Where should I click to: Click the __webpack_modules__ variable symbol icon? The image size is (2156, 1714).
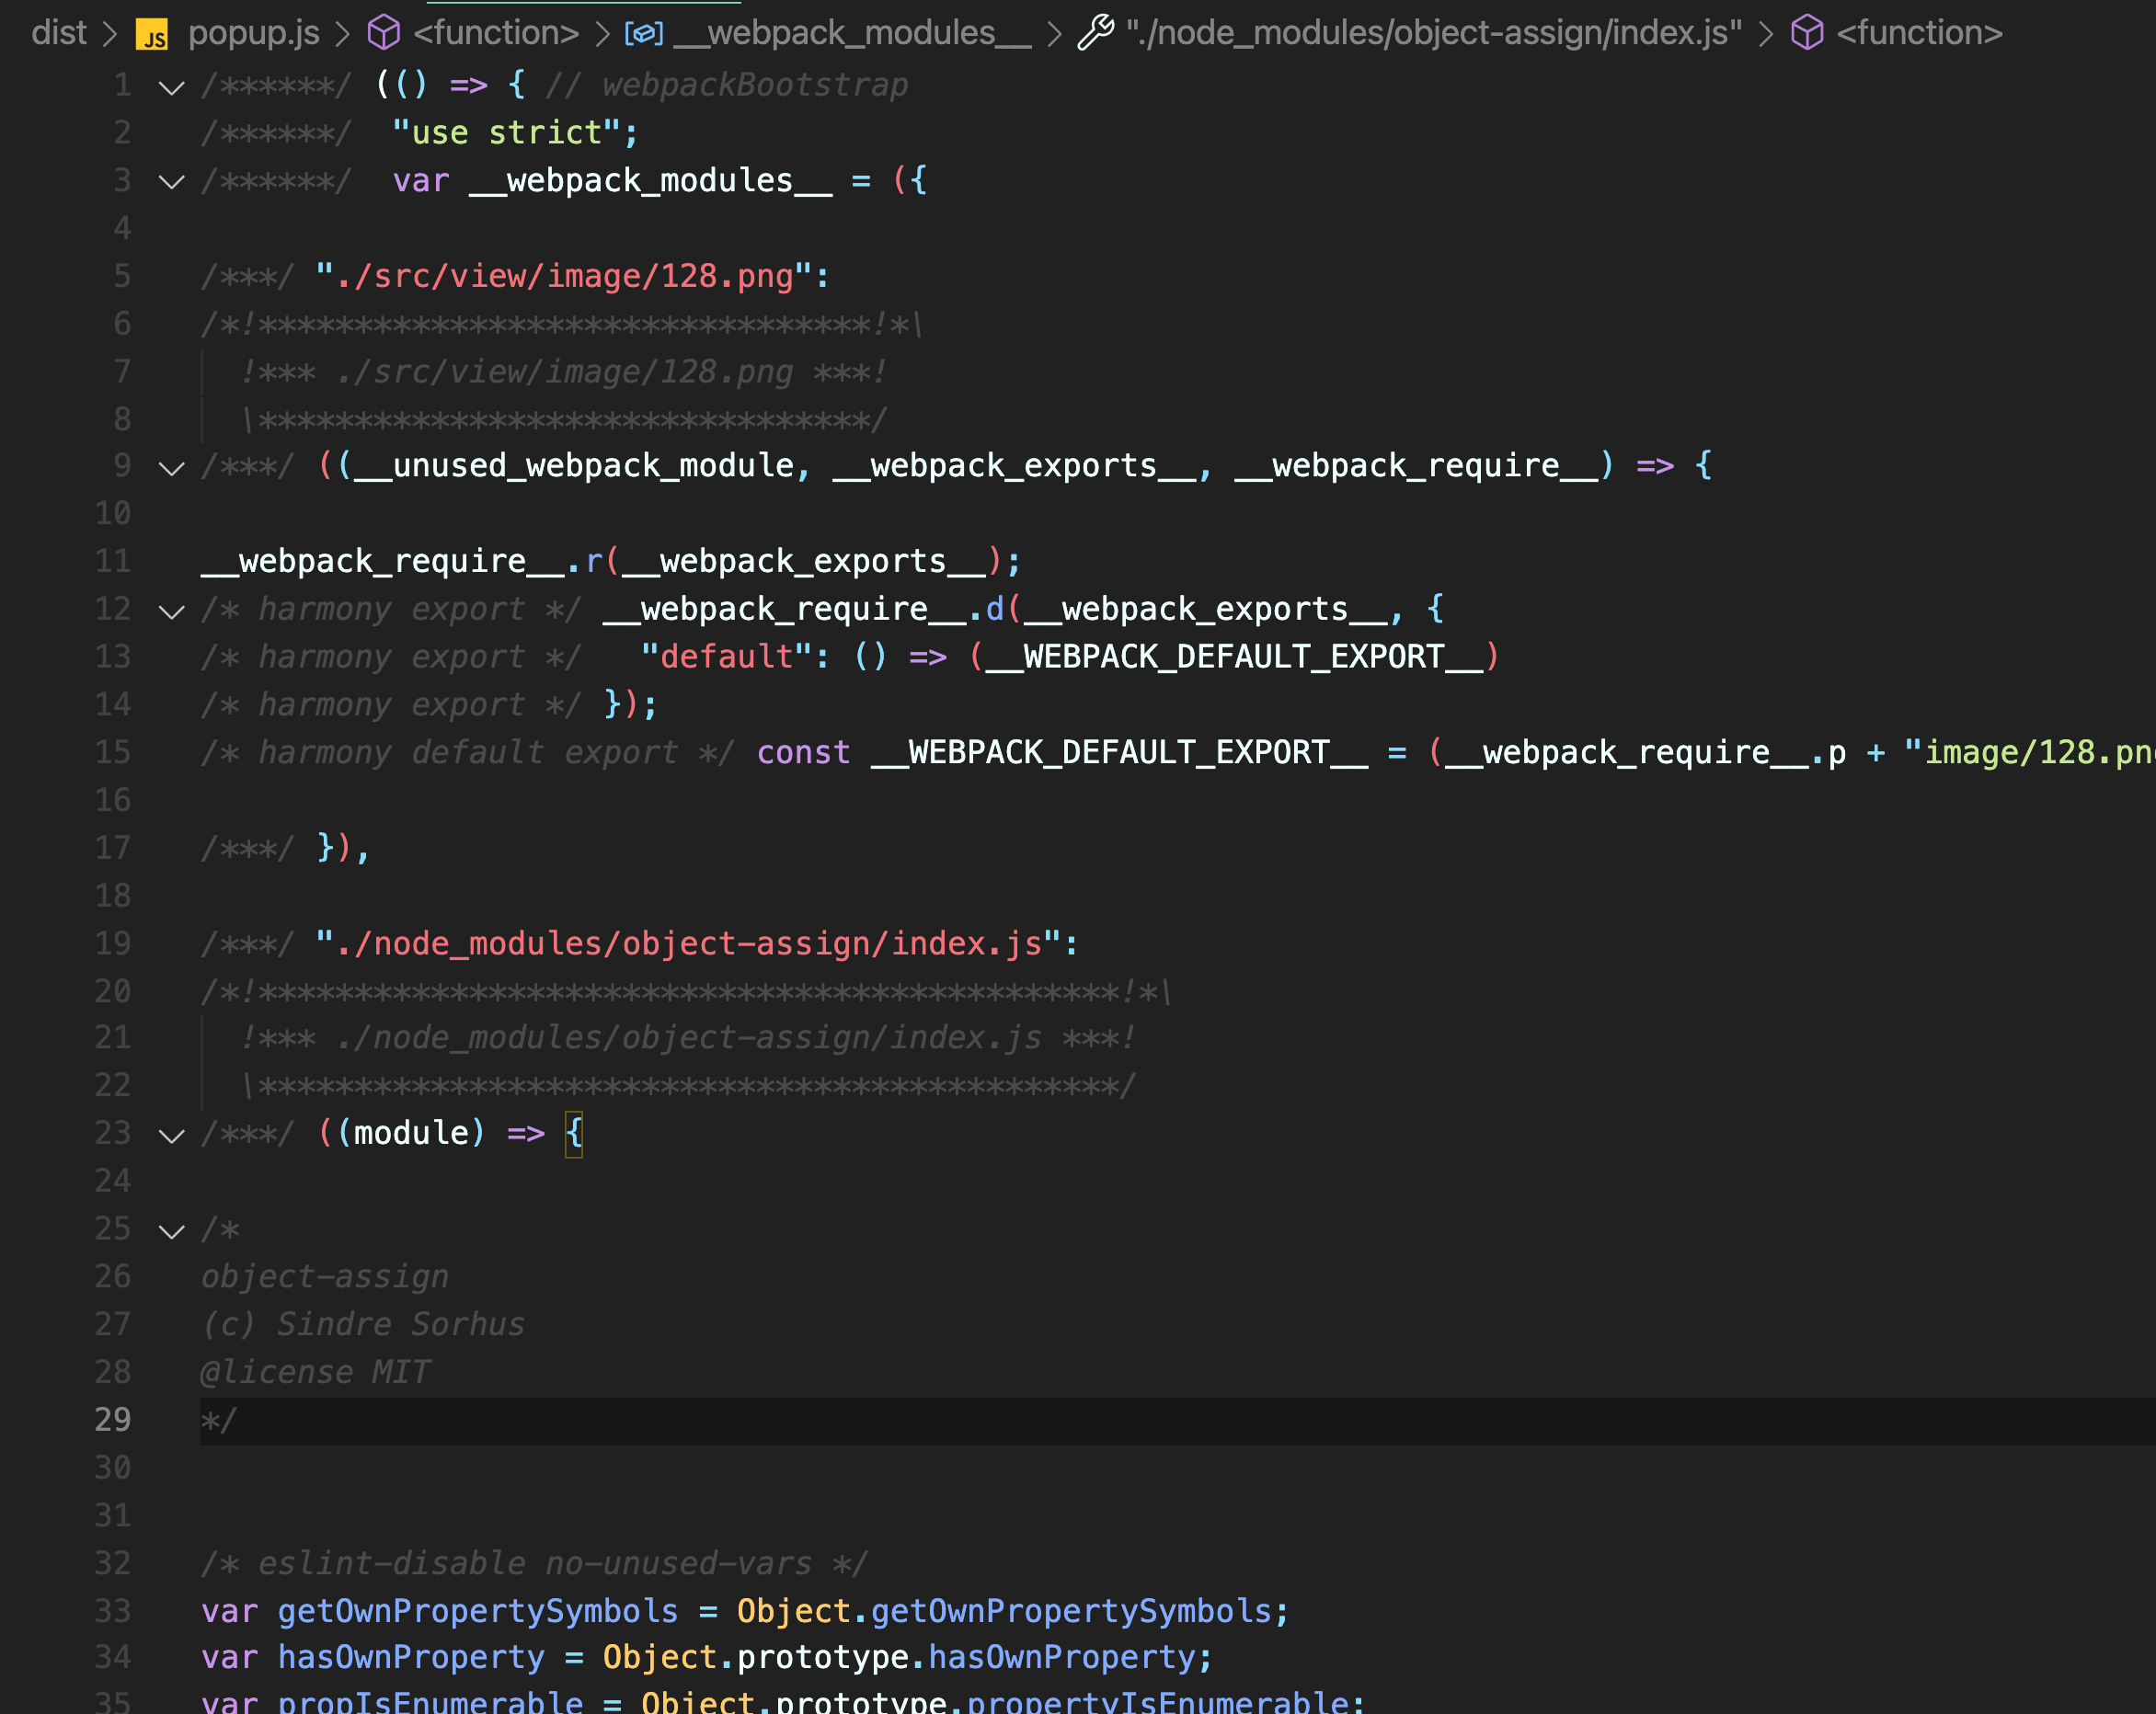point(644,33)
